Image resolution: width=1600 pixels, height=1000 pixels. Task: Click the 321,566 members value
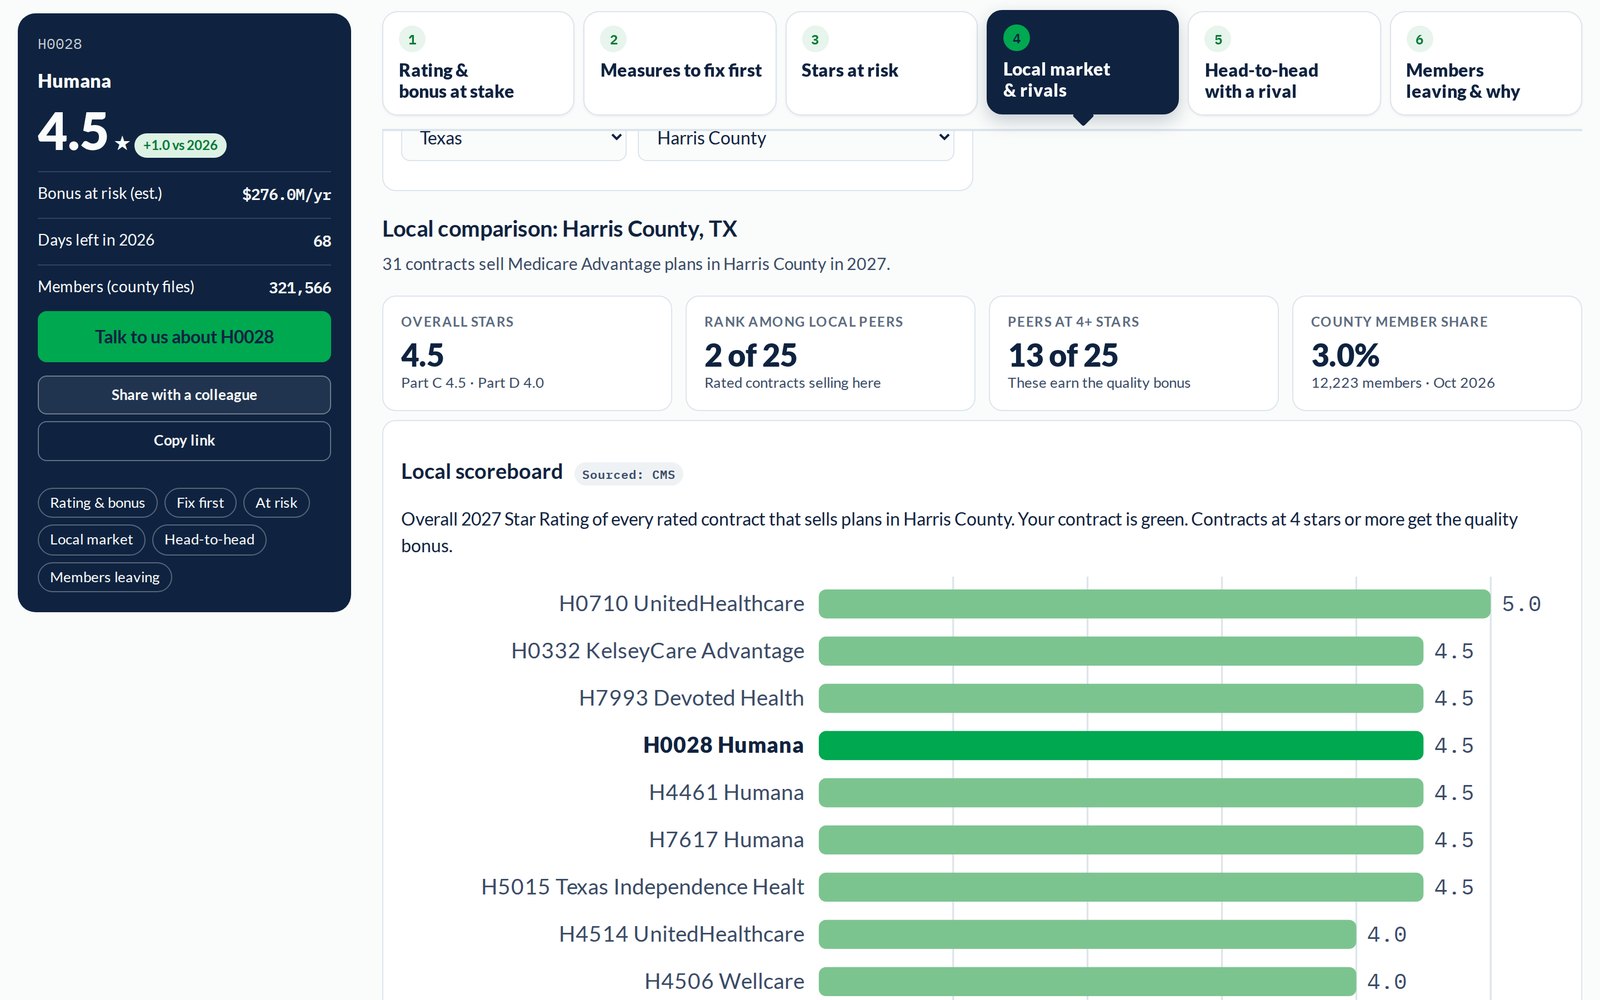pos(300,288)
